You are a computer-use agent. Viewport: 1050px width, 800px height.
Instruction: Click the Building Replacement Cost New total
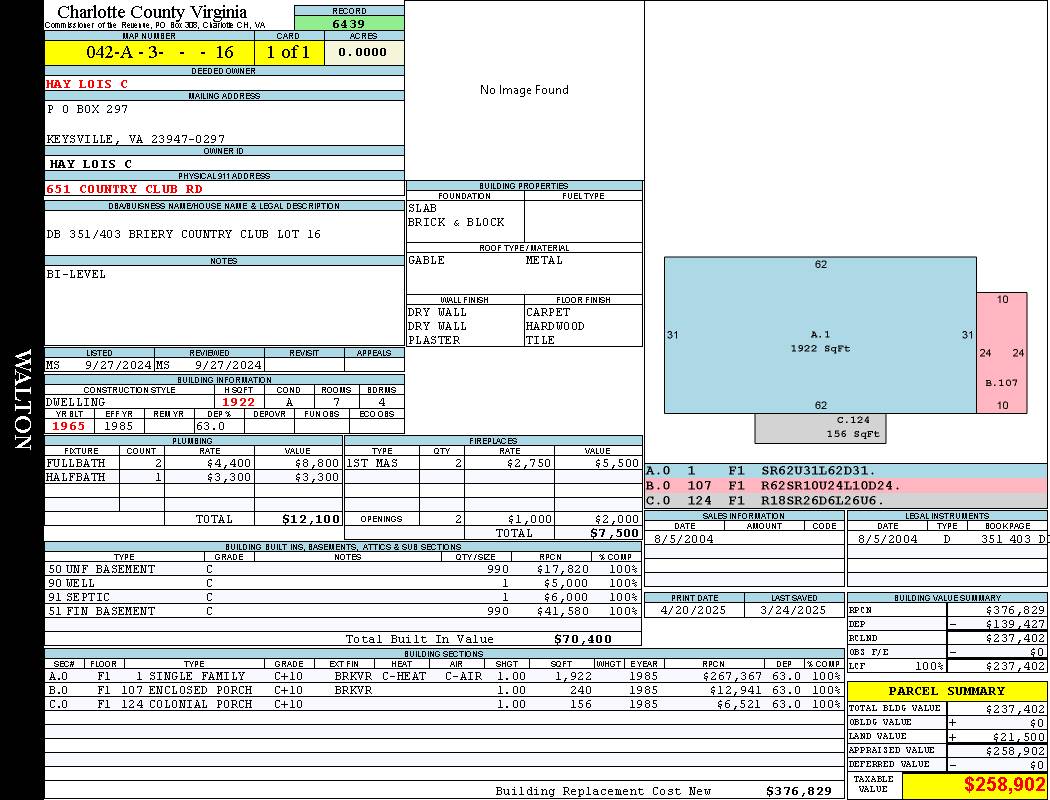[x=664, y=791]
